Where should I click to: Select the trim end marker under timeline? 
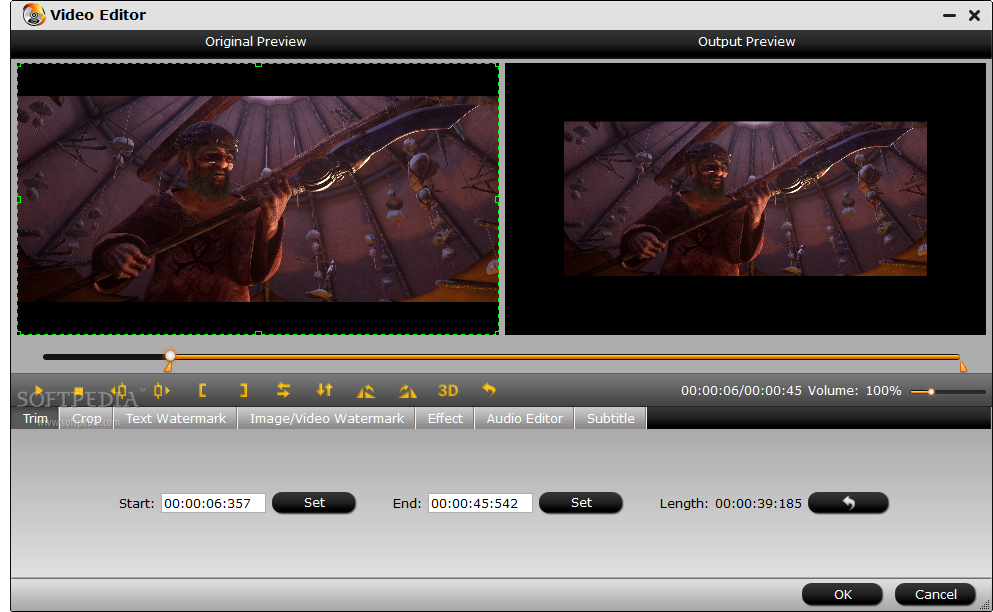[963, 366]
